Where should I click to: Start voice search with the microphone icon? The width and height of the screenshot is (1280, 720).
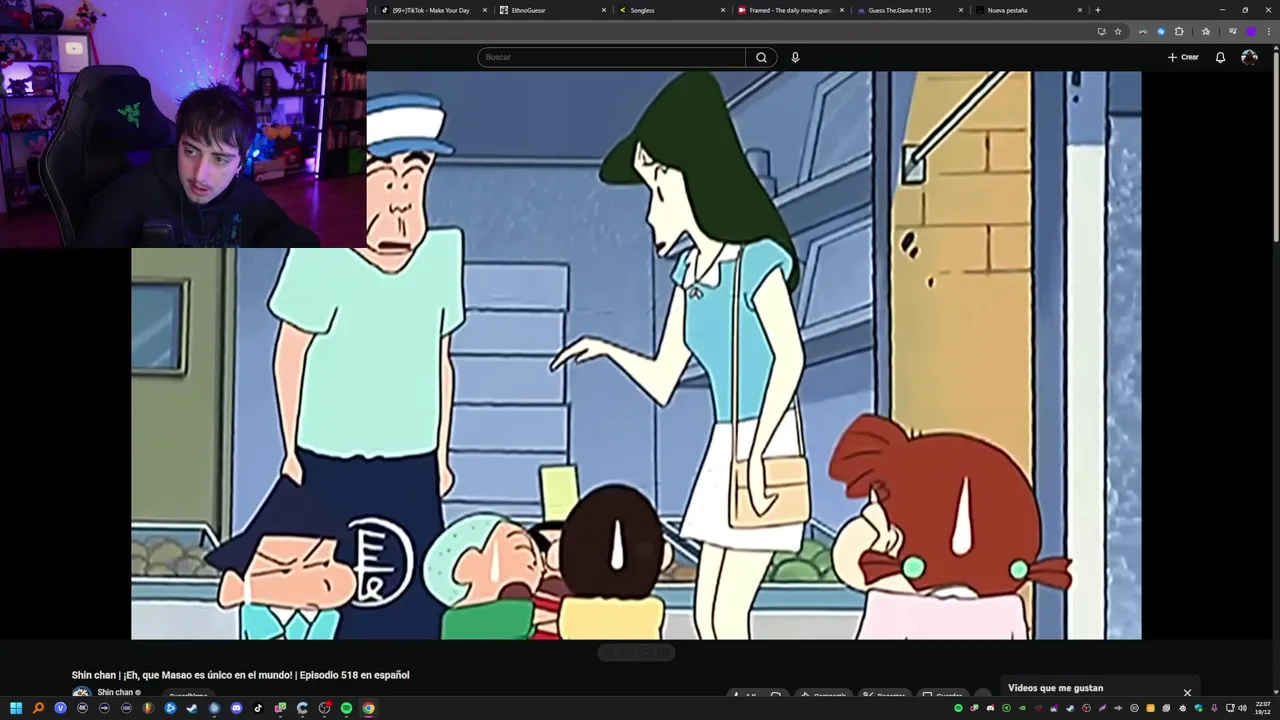click(795, 57)
